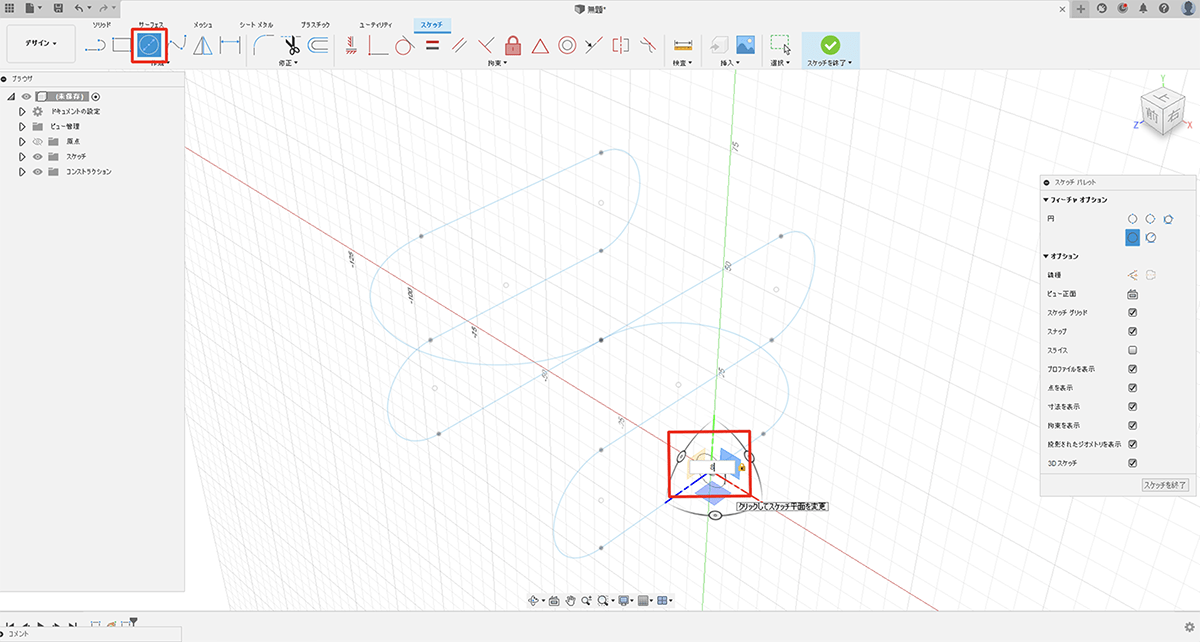1200x642 pixels.
Task: Click the ViewCube front face (前)
Action: coord(1153,117)
